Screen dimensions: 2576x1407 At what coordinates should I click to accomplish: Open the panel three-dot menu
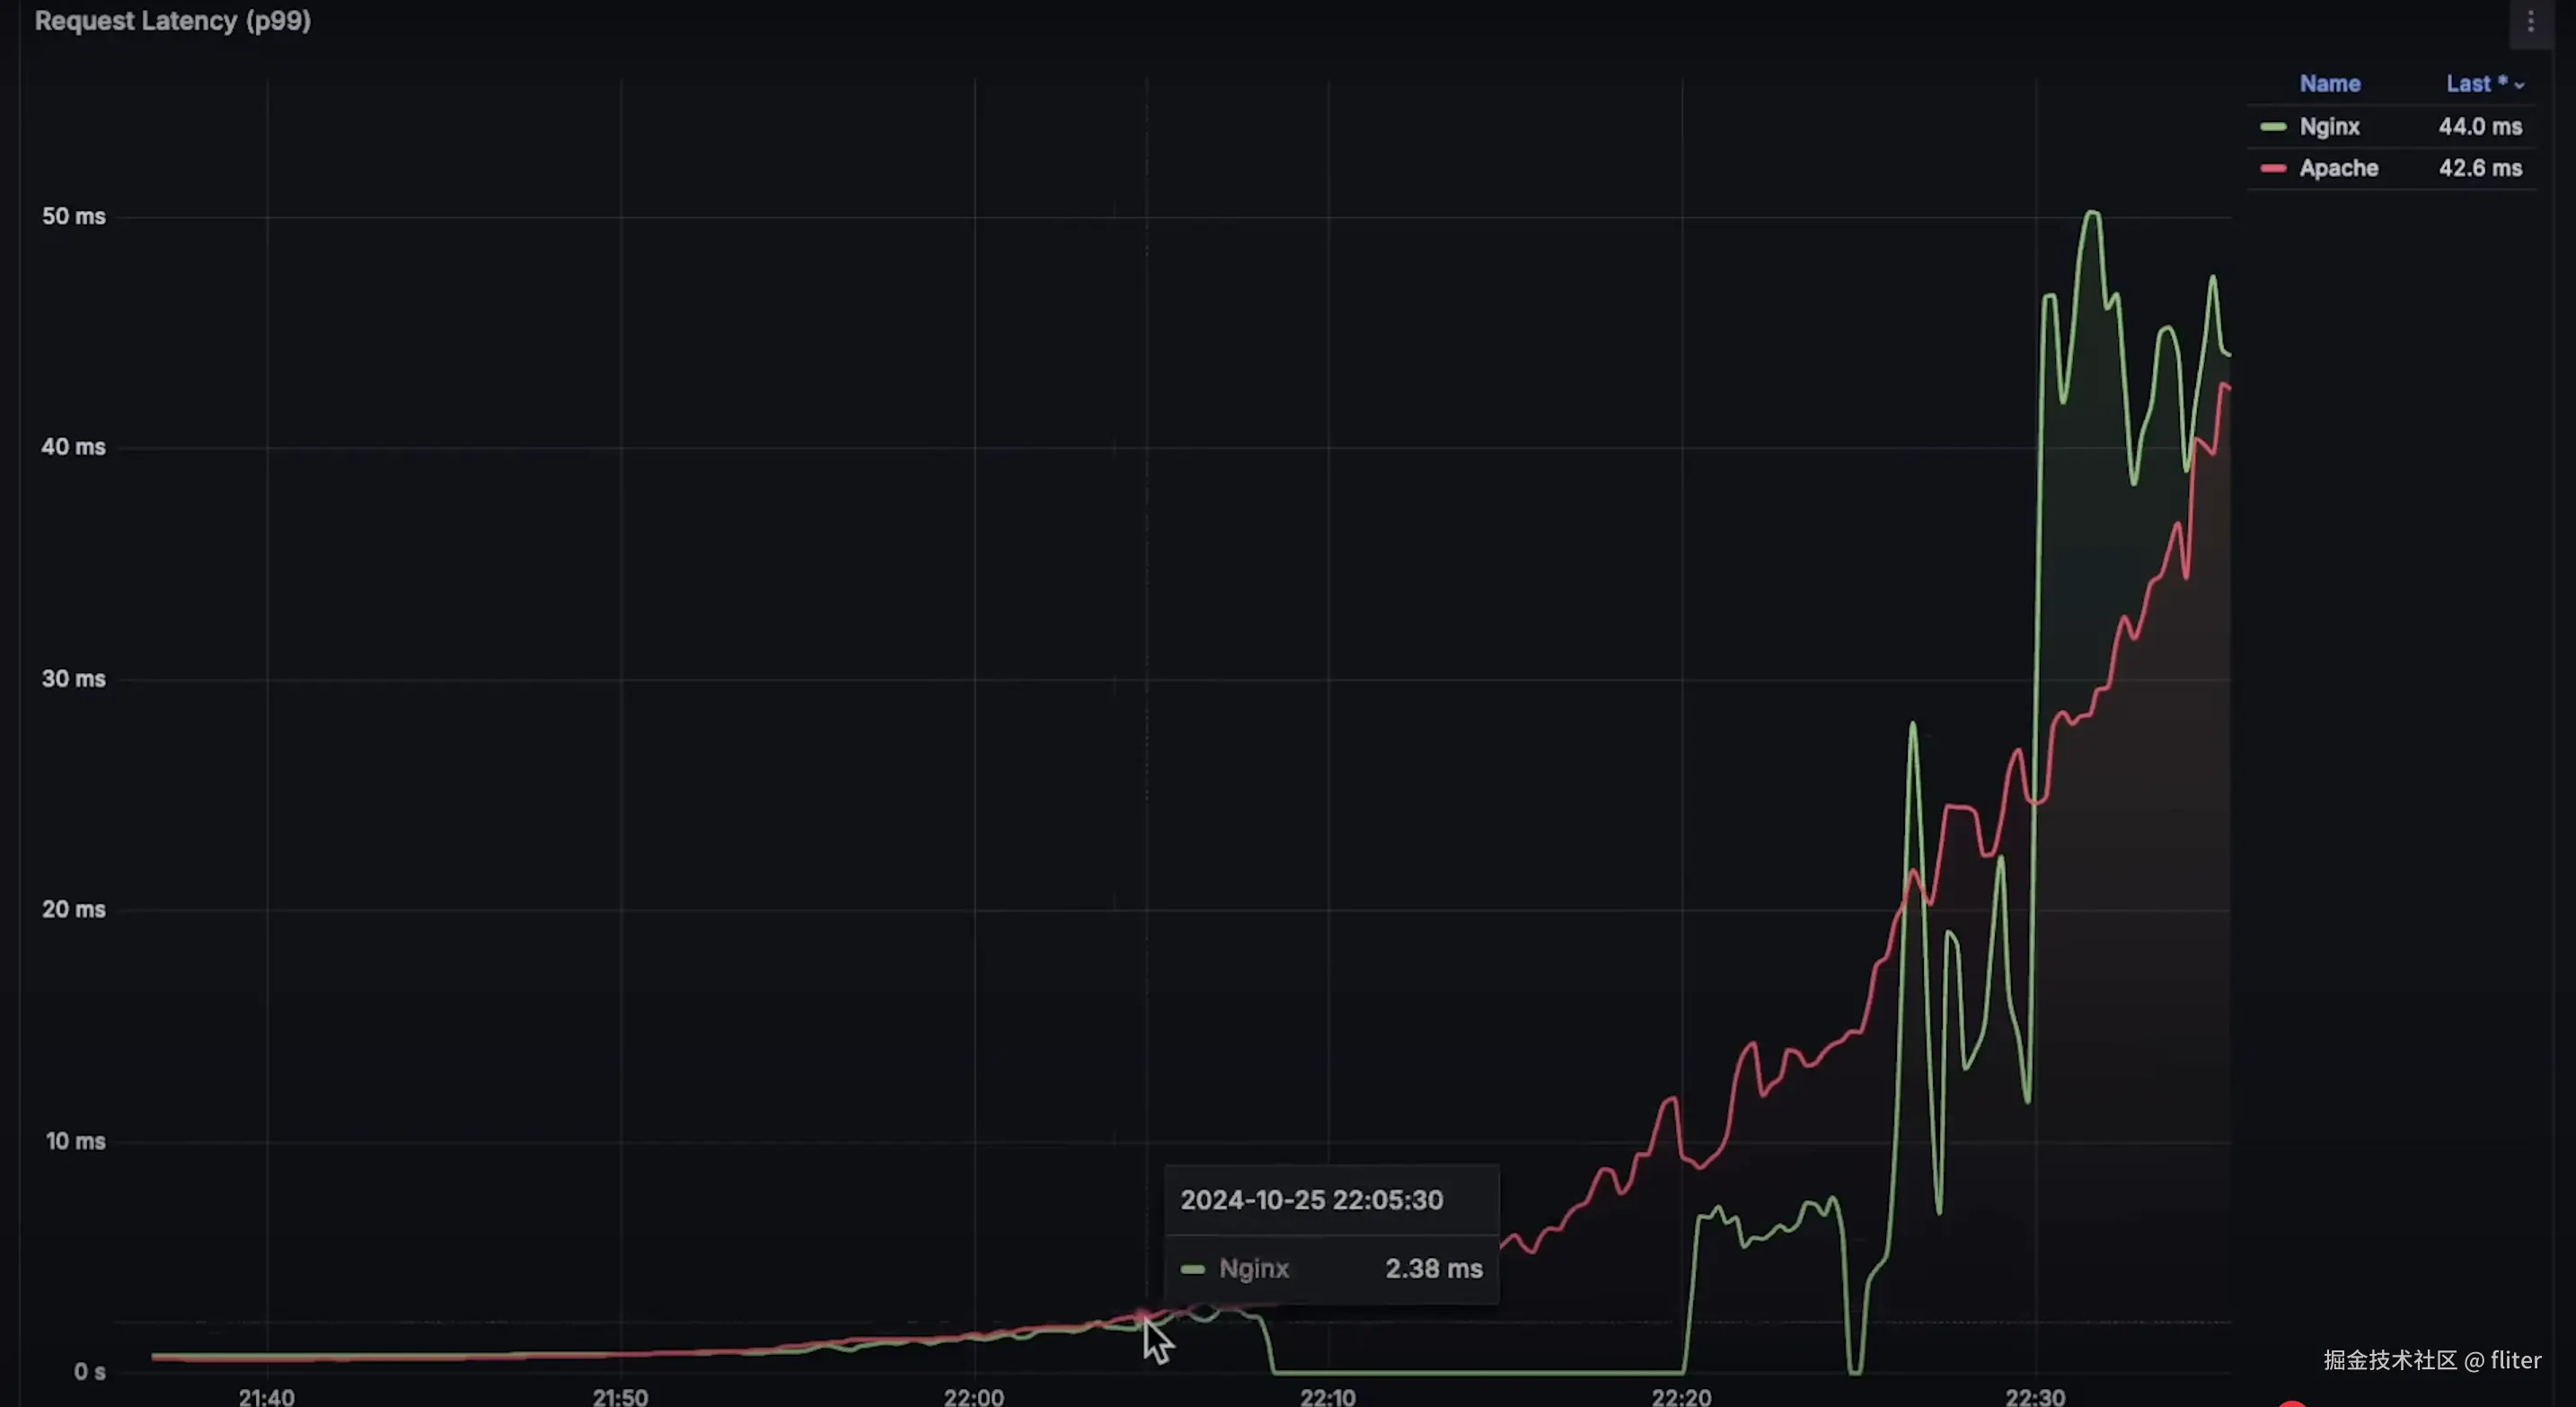[2530, 21]
